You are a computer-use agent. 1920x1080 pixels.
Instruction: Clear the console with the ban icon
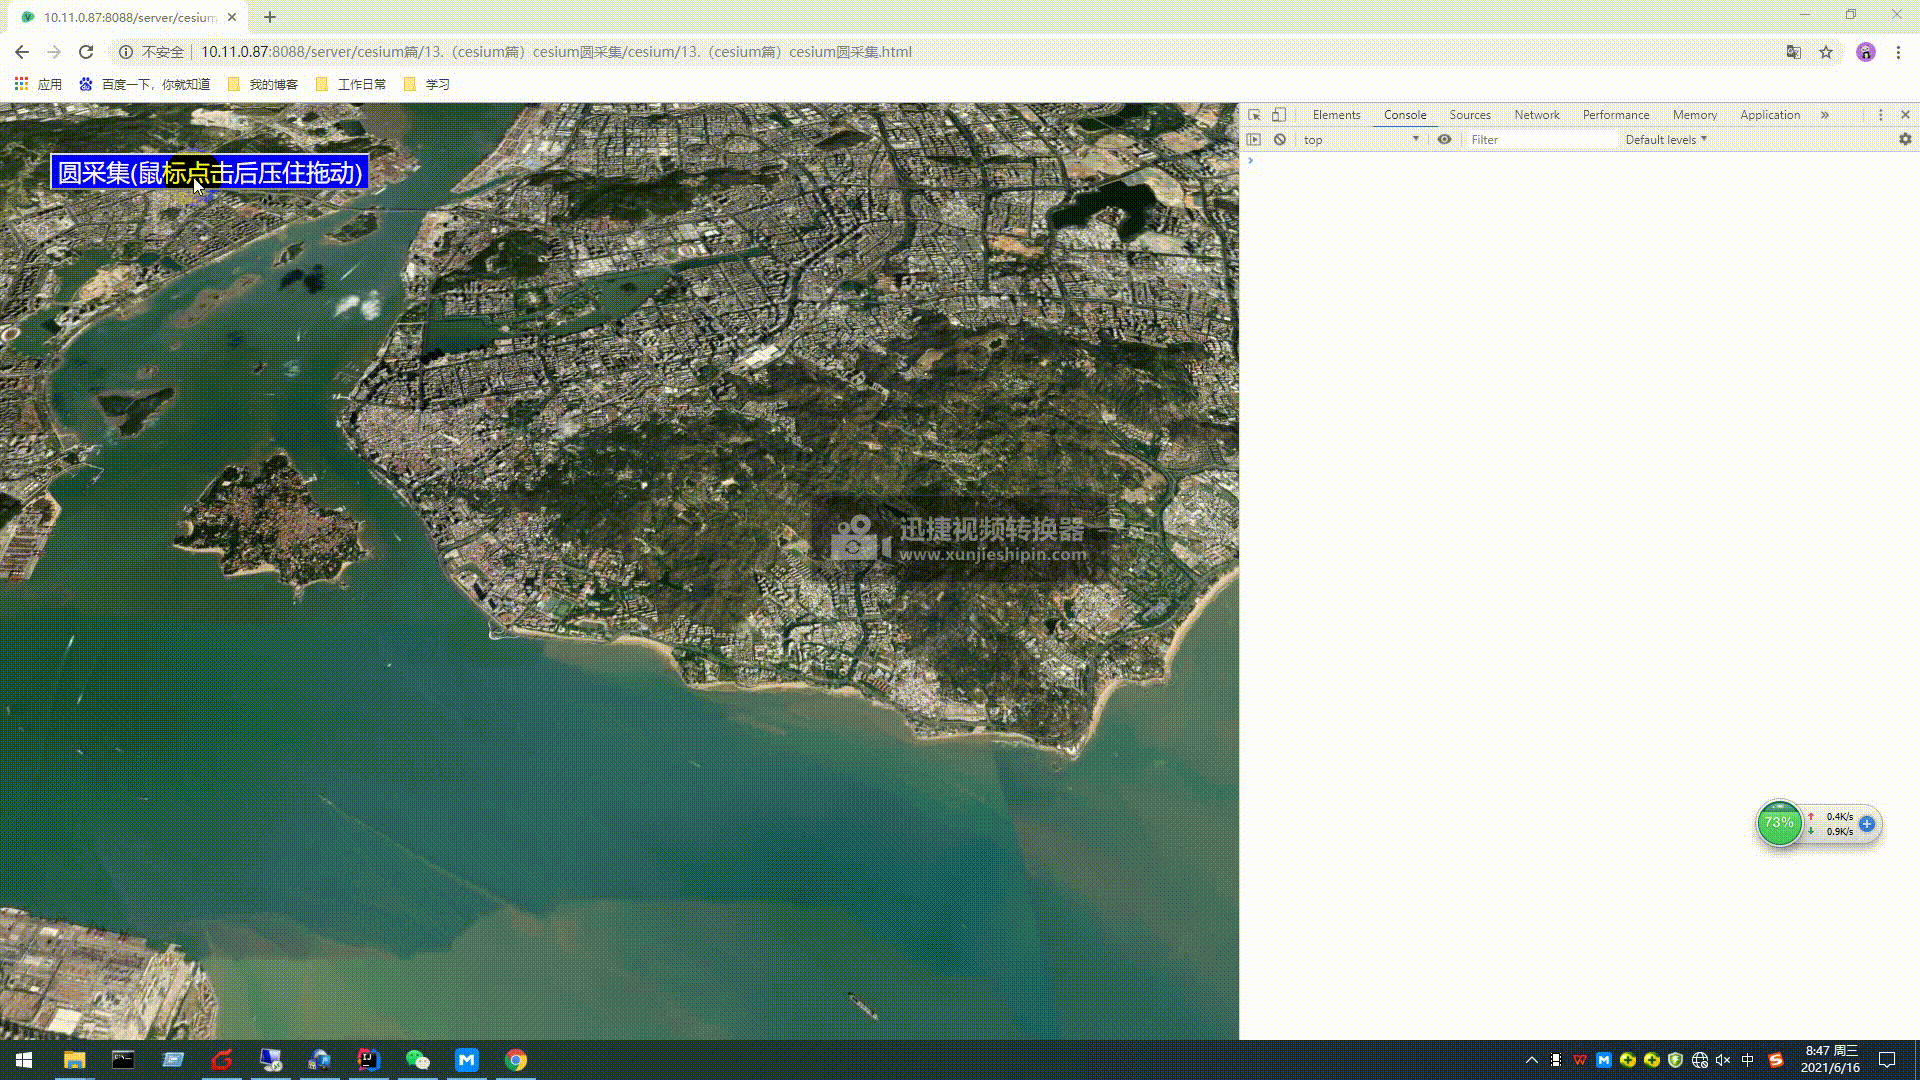pos(1279,140)
